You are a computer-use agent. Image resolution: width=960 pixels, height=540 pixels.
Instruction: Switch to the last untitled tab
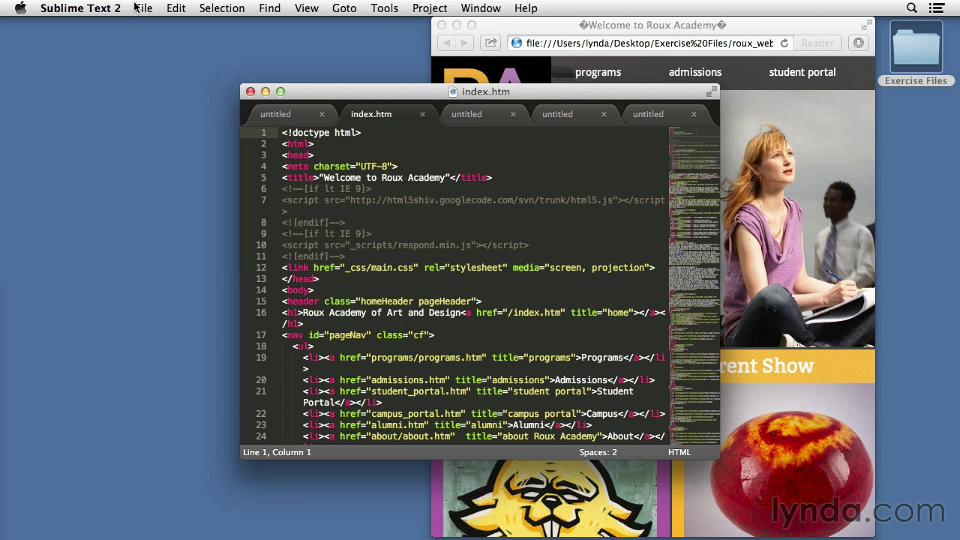click(x=648, y=114)
